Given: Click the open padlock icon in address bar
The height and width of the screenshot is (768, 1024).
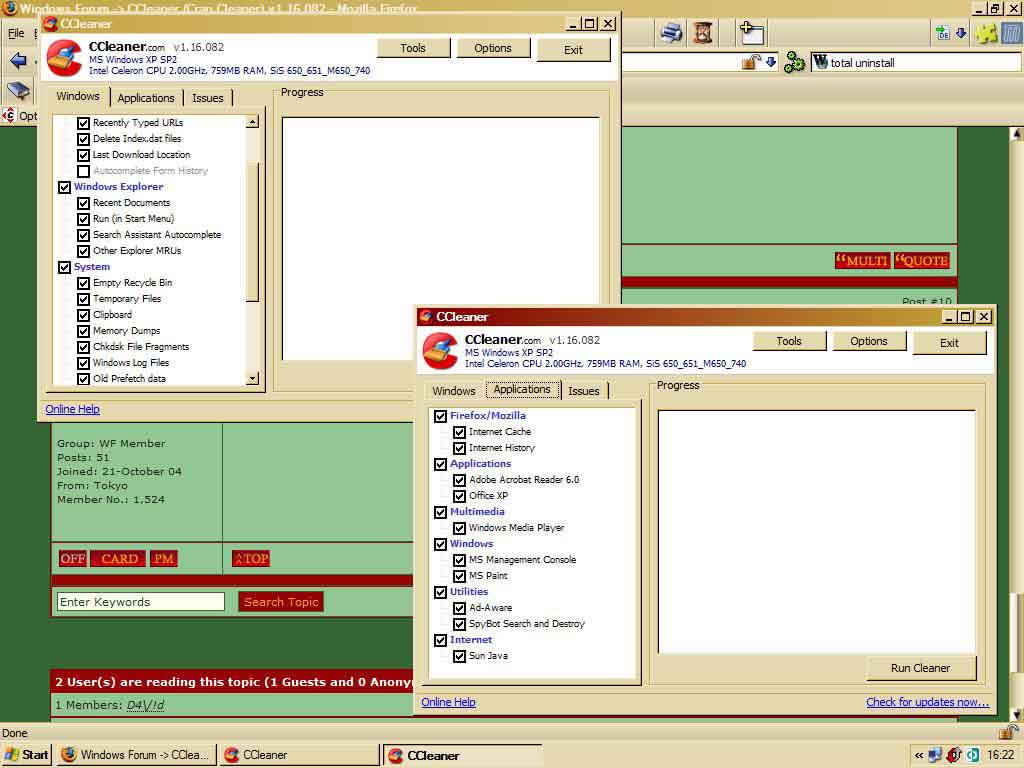Looking at the screenshot, I should (x=751, y=62).
